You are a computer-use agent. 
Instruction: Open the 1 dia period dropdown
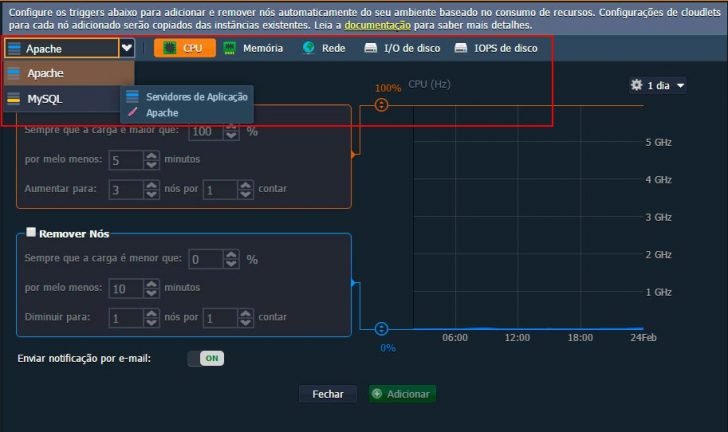click(x=657, y=85)
